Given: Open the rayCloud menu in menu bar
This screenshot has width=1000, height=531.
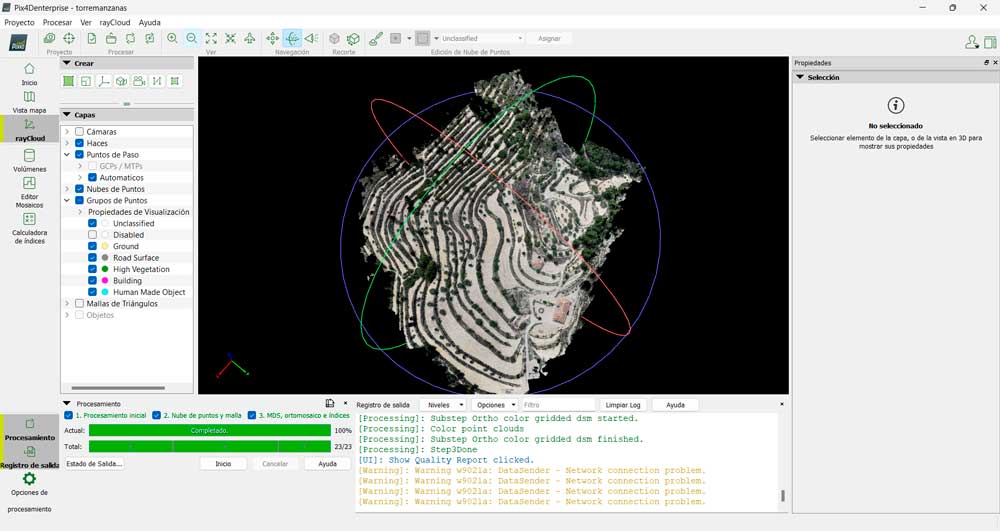Looking at the screenshot, I should click(114, 22).
